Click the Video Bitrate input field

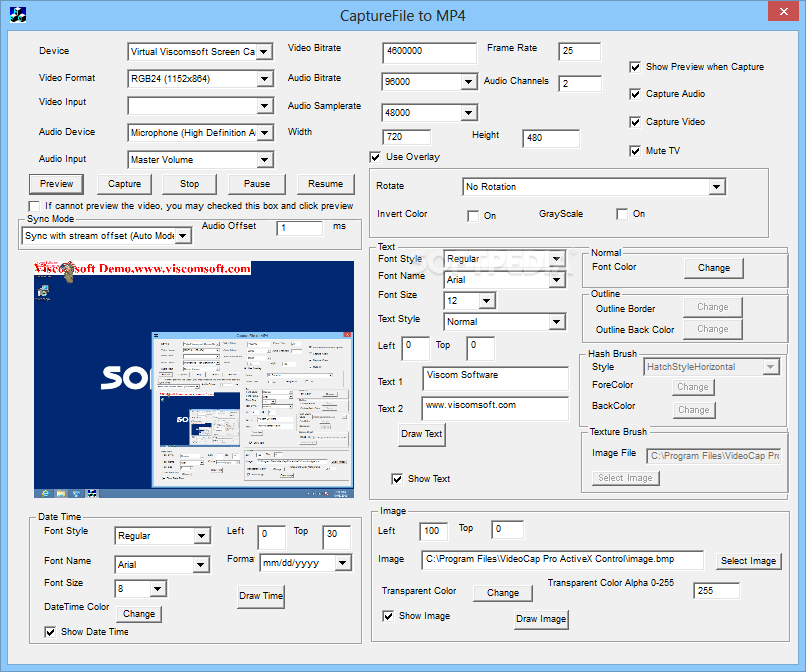coord(430,52)
